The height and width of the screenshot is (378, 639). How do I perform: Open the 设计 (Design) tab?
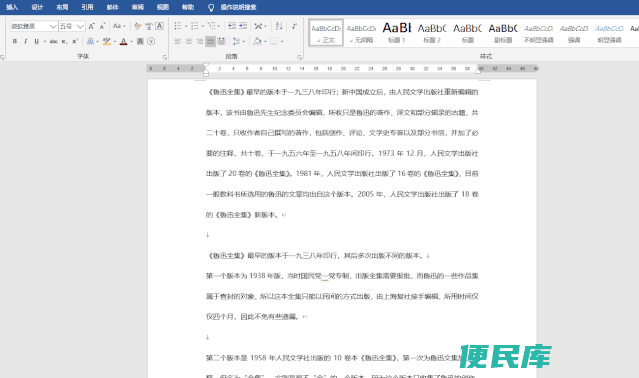click(x=37, y=7)
